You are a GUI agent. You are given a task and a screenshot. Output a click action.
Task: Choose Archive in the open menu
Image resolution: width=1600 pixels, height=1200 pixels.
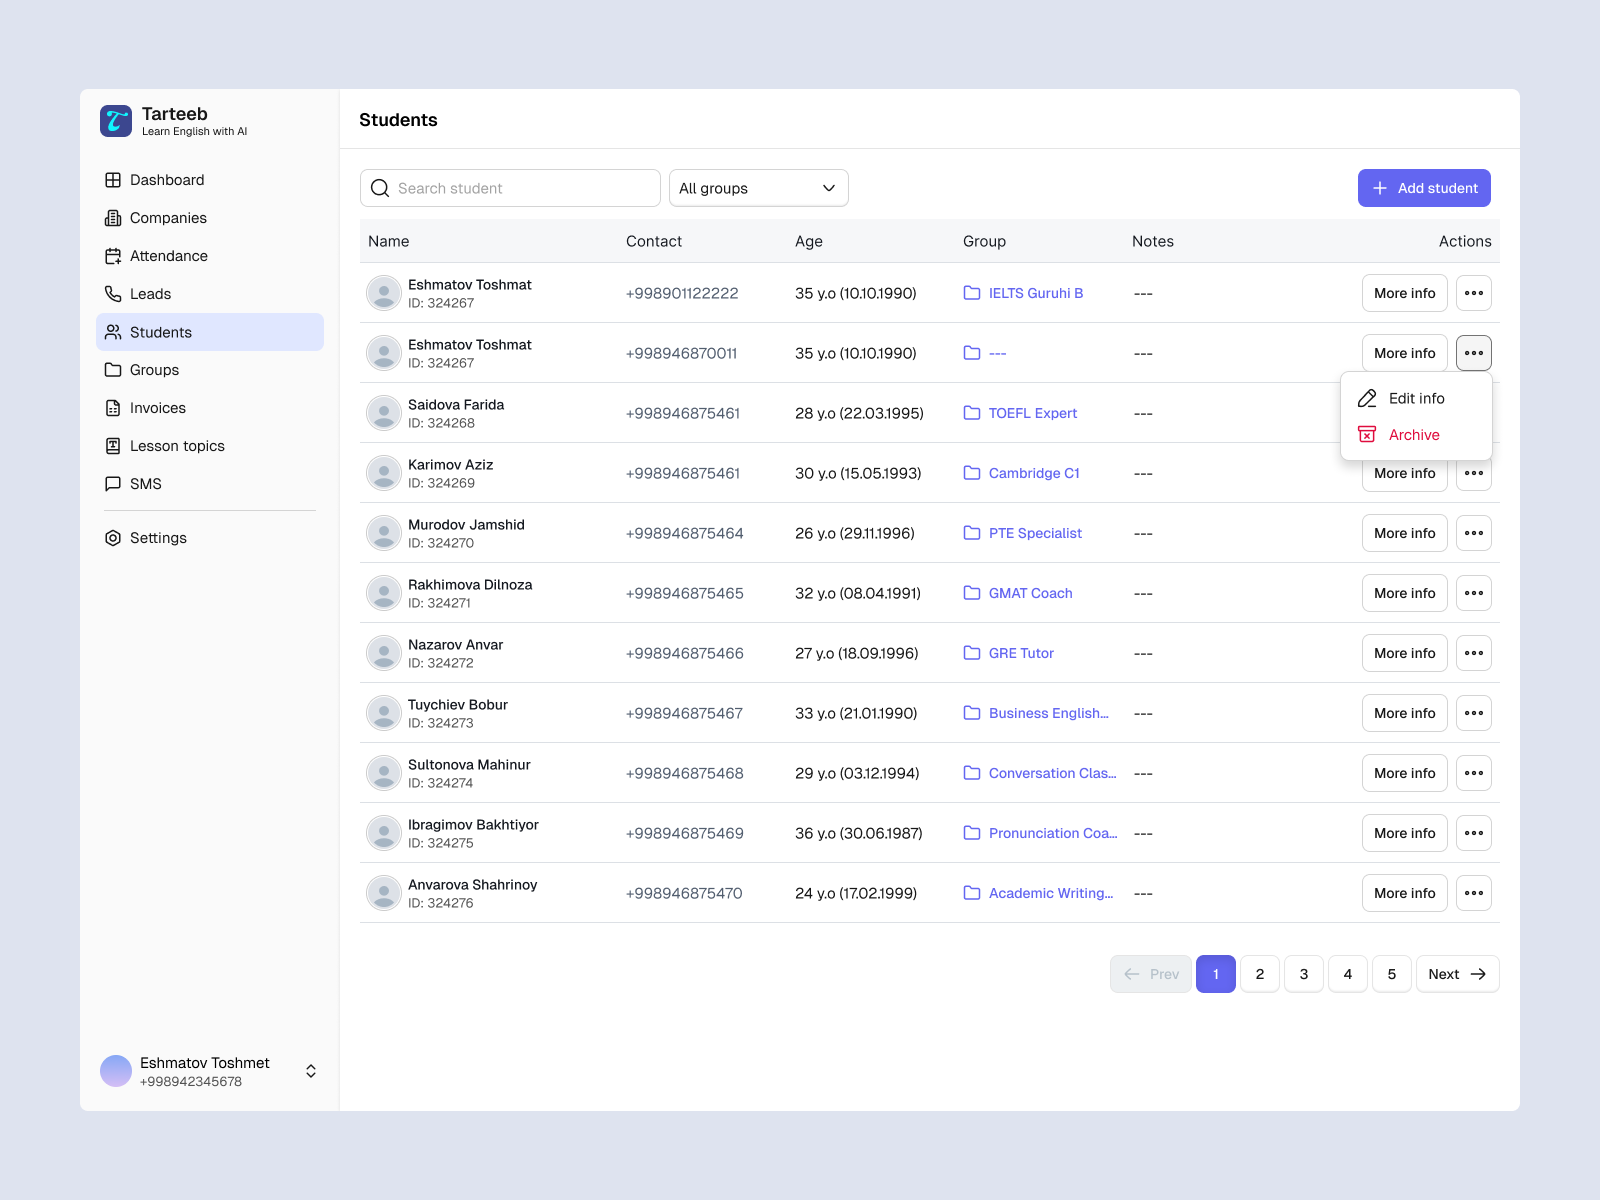pyautogui.click(x=1413, y=434)
